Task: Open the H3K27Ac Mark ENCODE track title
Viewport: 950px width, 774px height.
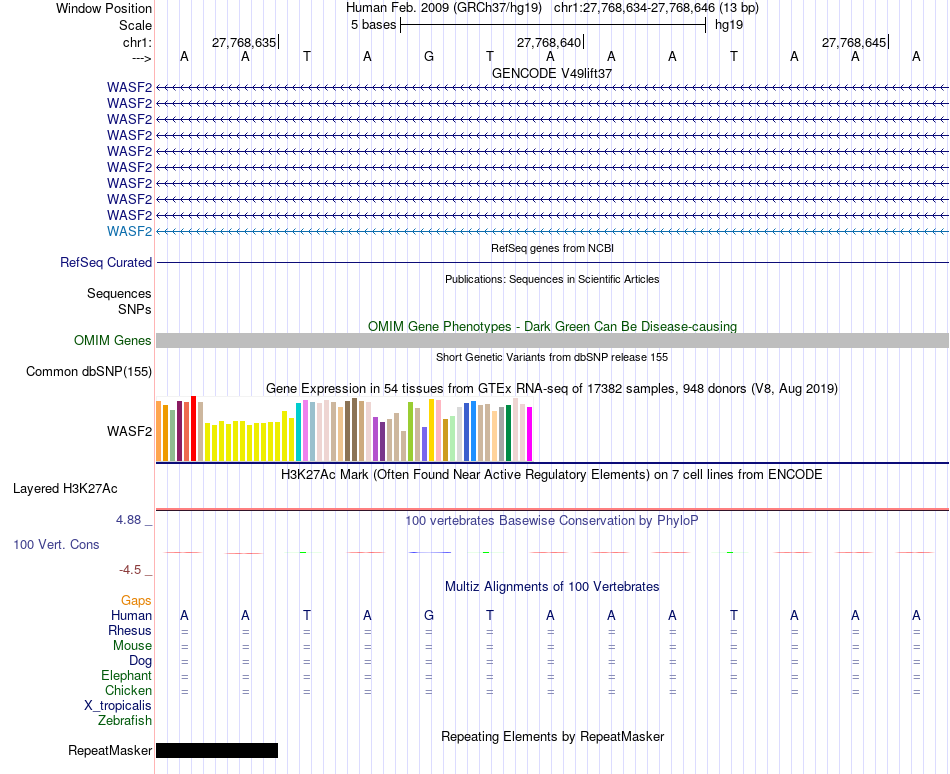Action: coord(552,474)
